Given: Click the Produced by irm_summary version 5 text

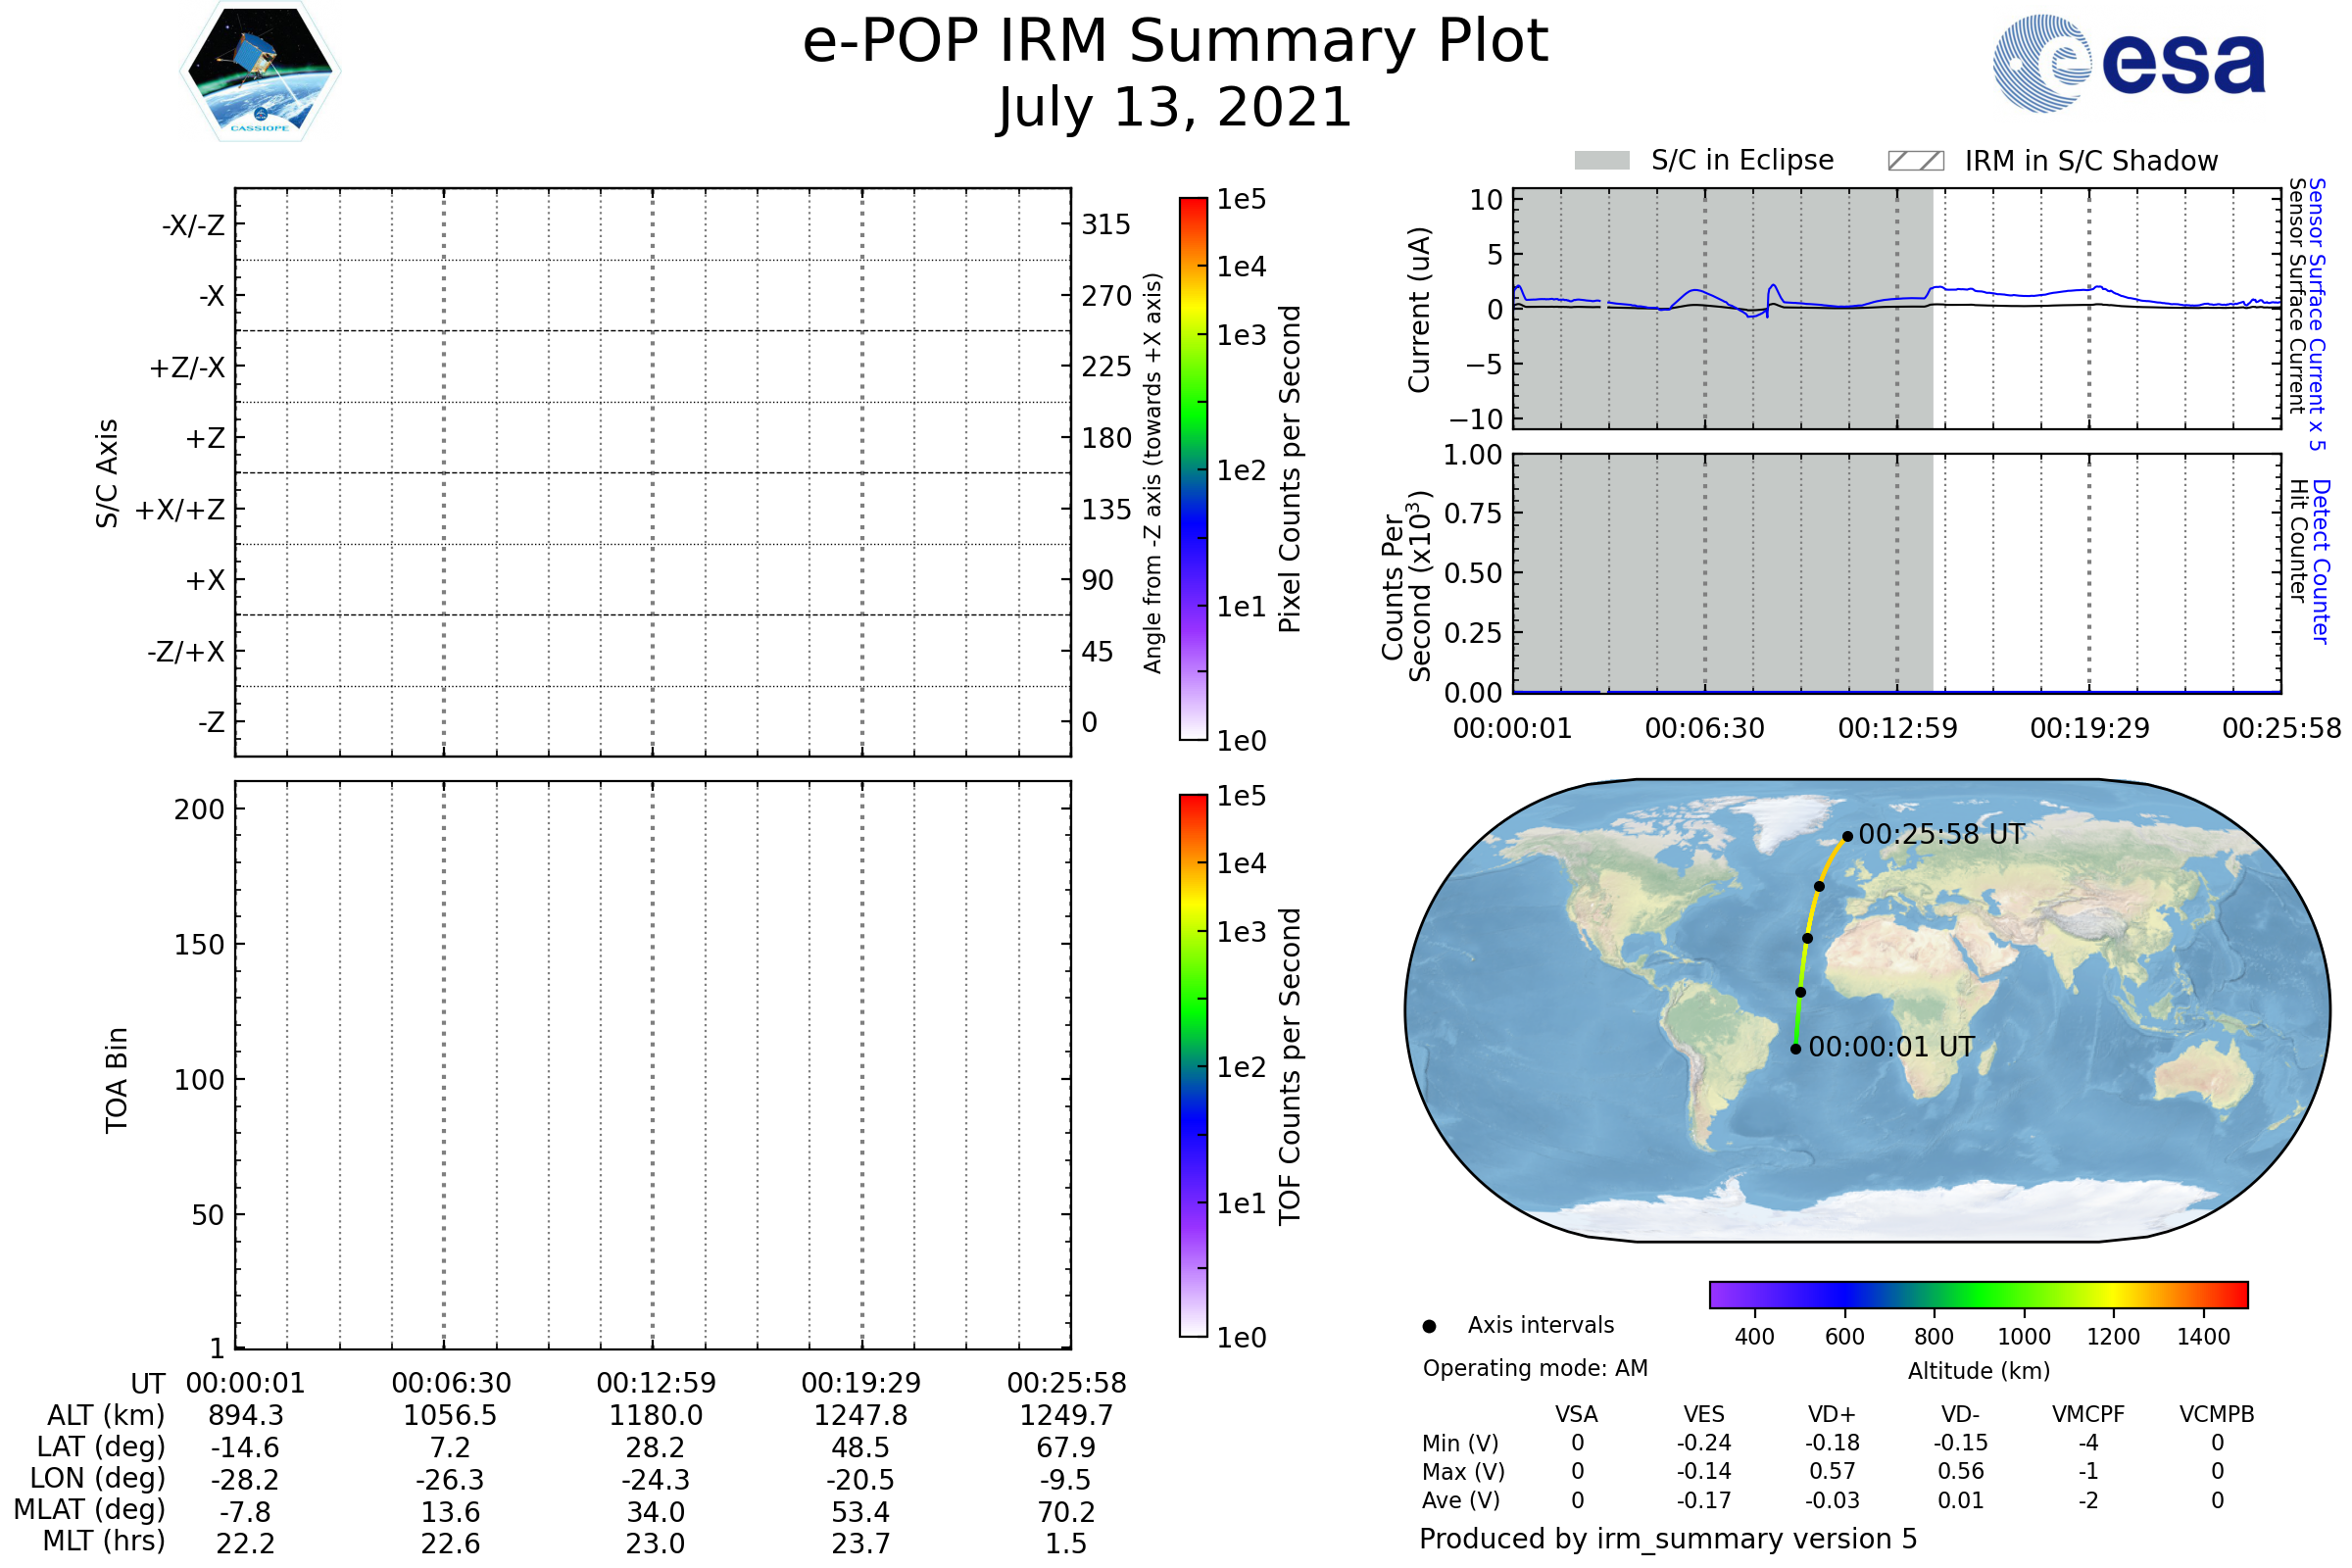Looking at the screenshot, I should 1668,1539.
